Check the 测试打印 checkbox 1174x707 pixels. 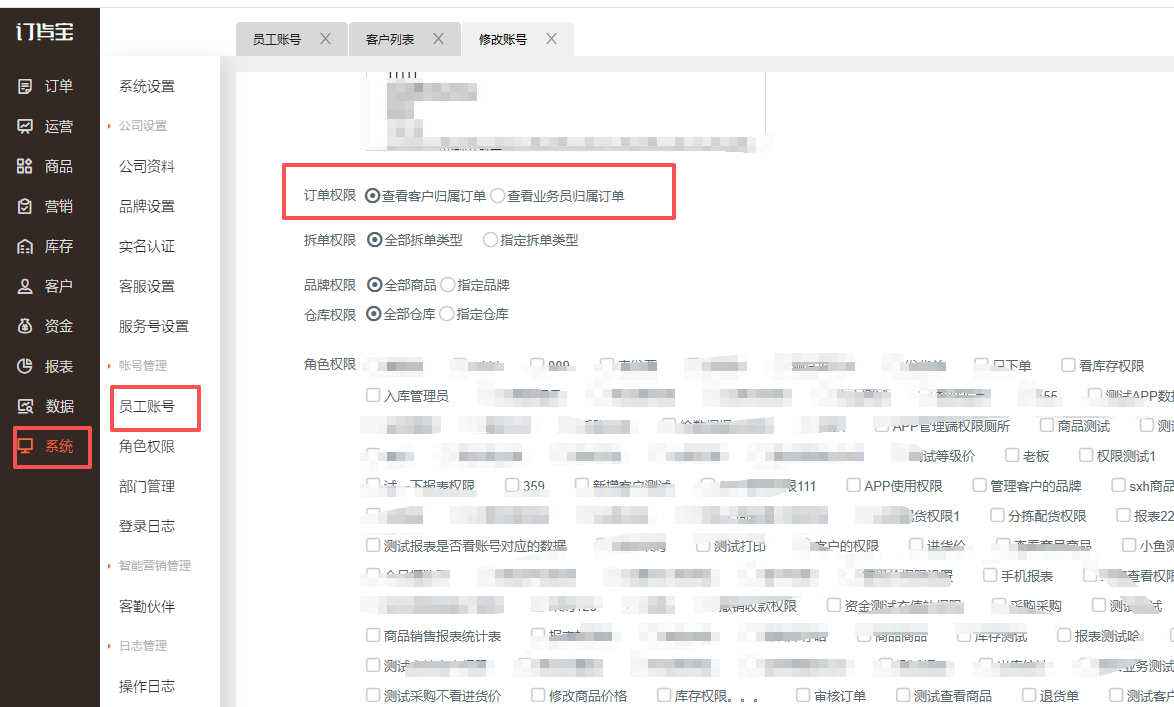(703, 545)
